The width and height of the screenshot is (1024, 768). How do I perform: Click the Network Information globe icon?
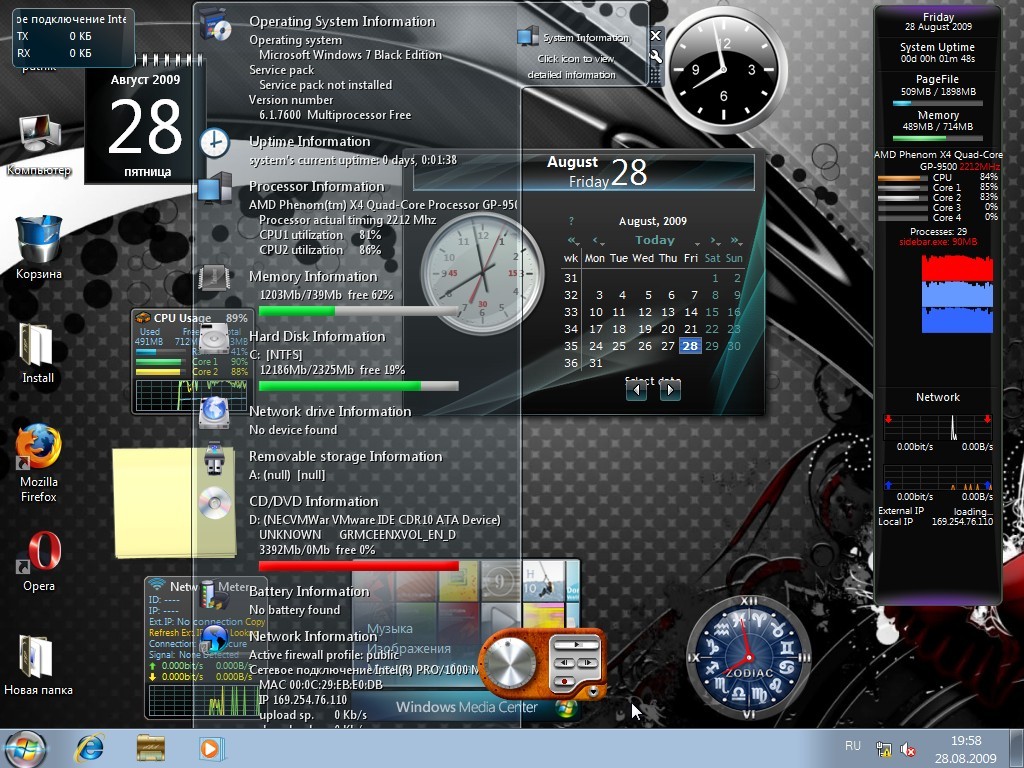pyautogui.click(x=214, y=639)
